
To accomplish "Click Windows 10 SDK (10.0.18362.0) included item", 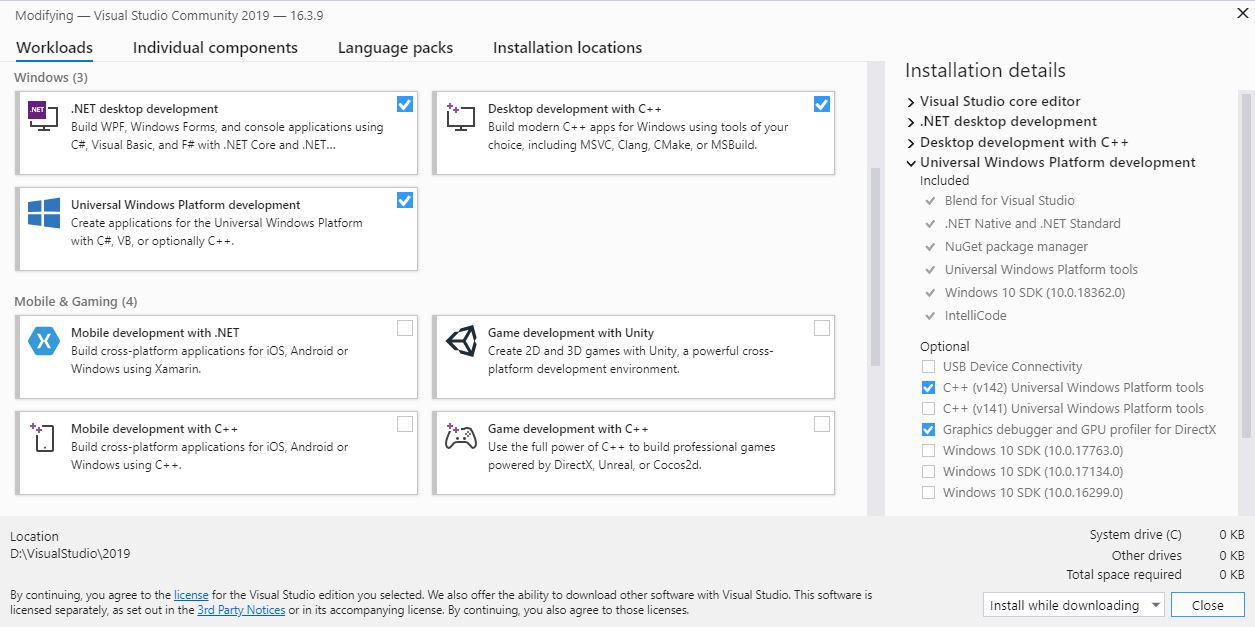I will (1035, 293).
